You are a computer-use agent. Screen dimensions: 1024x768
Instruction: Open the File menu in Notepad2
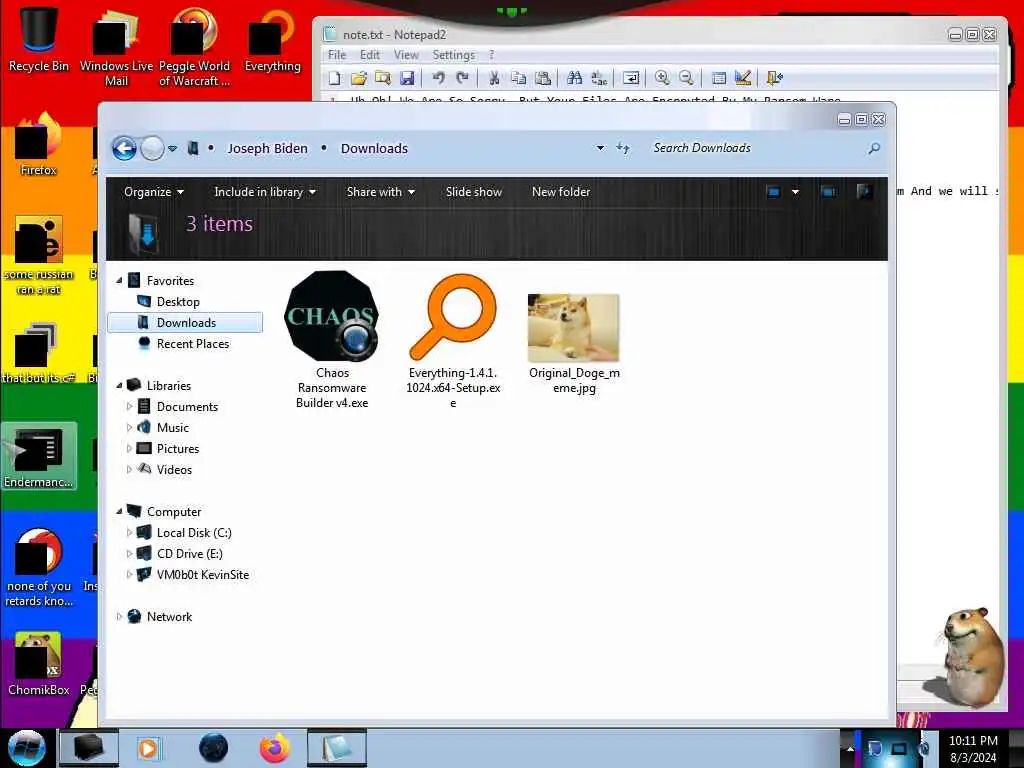pos(337,55)
